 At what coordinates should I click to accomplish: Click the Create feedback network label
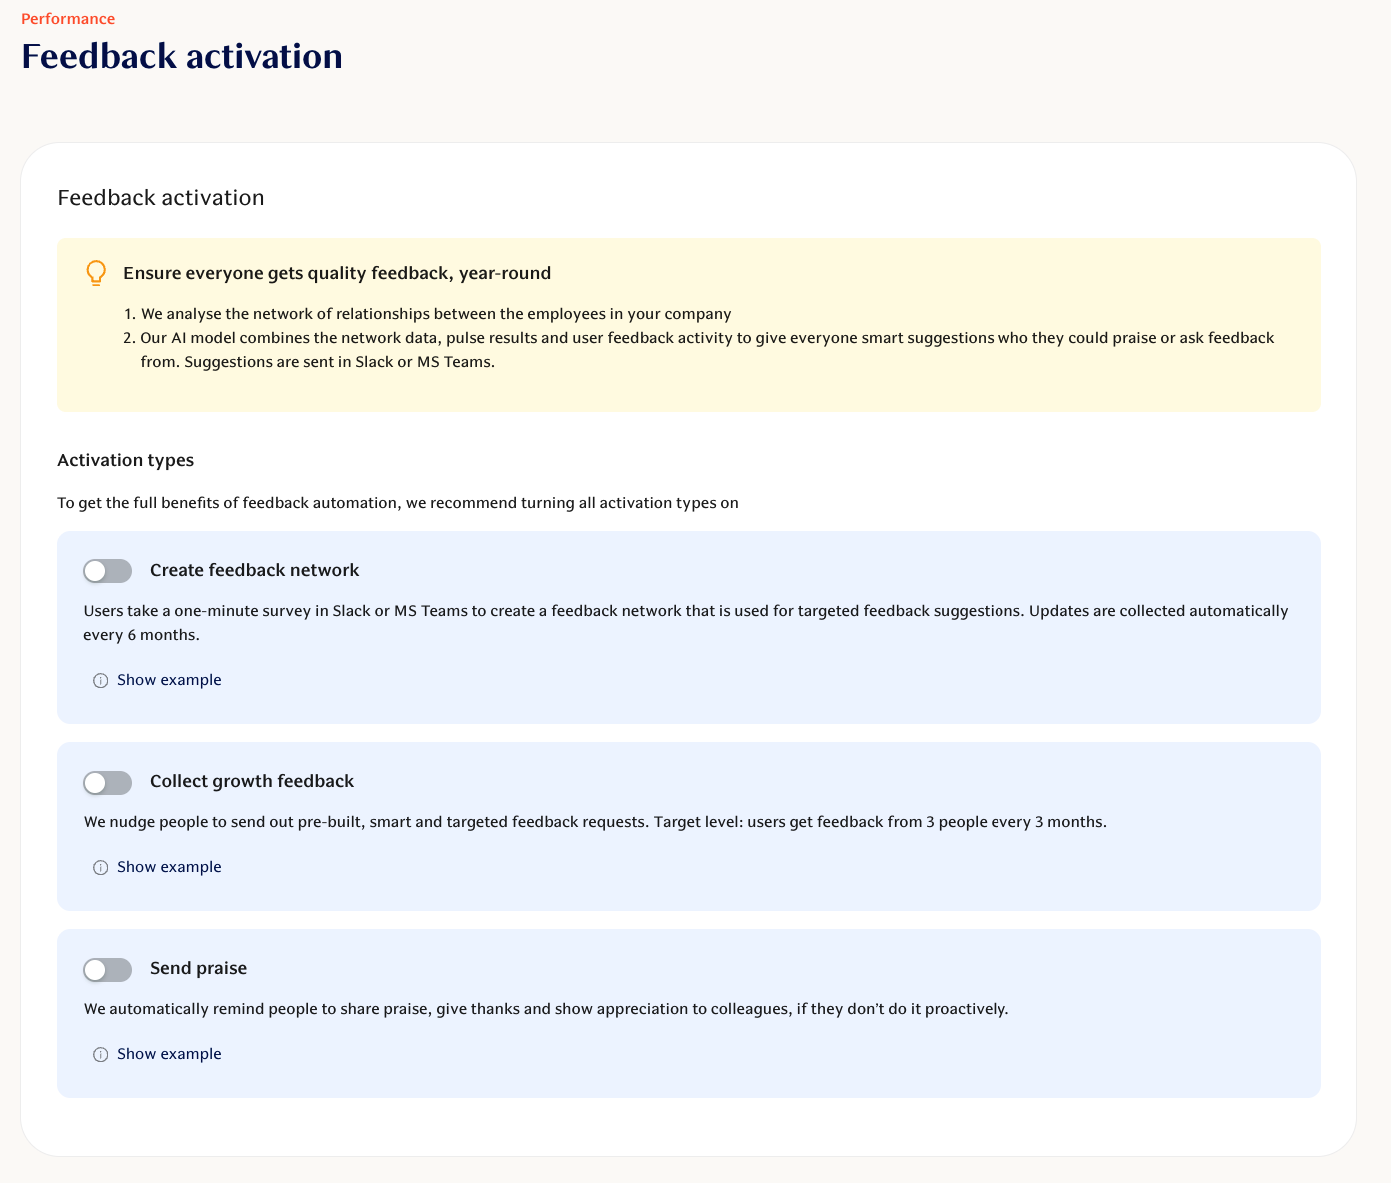click(x=254, y=570)
